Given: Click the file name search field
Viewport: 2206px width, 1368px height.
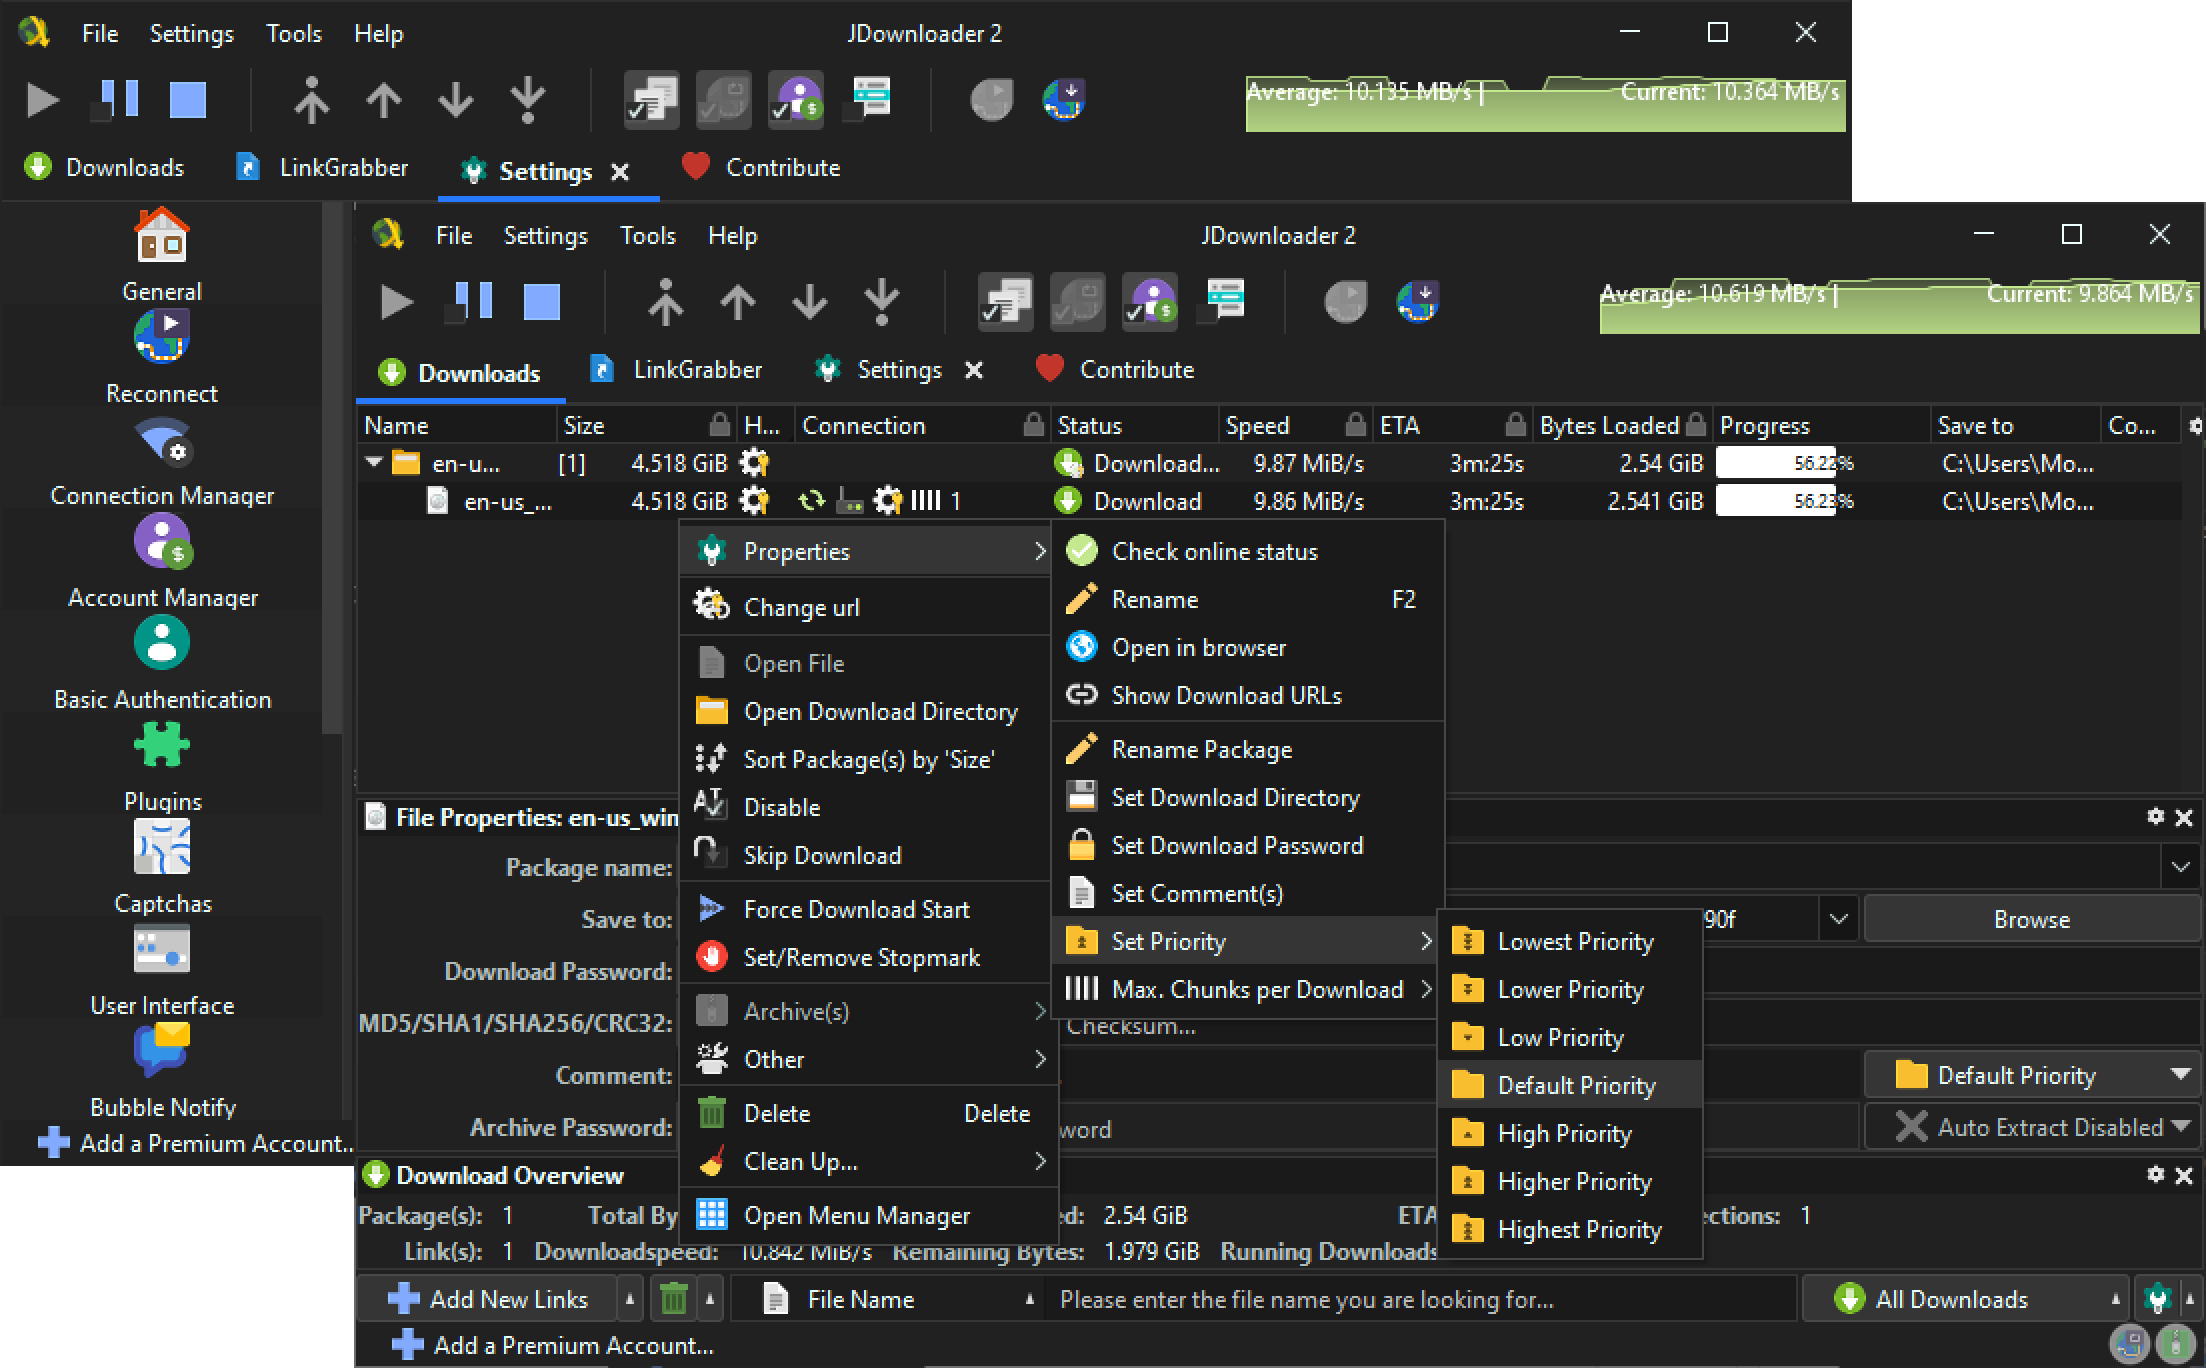Looking at the screenshot, I should (x=1420, y=1299).
